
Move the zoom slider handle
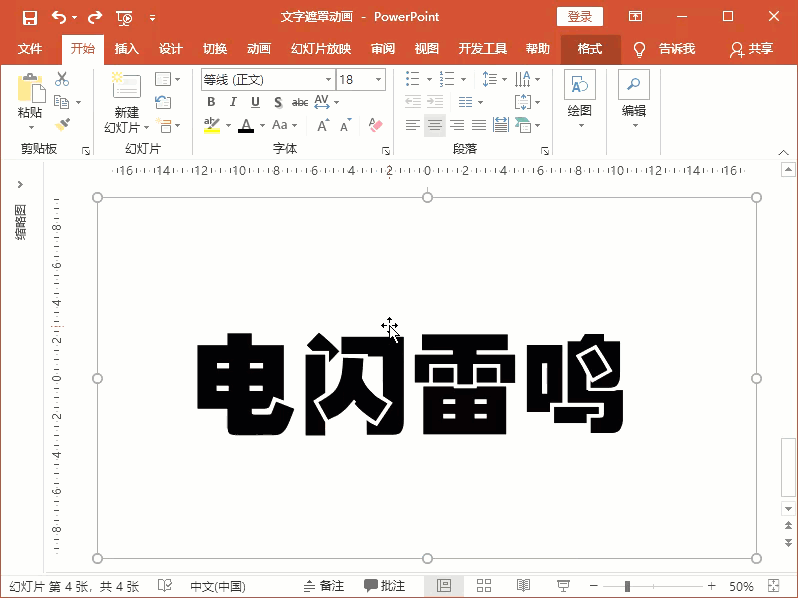tap(628, 586)
